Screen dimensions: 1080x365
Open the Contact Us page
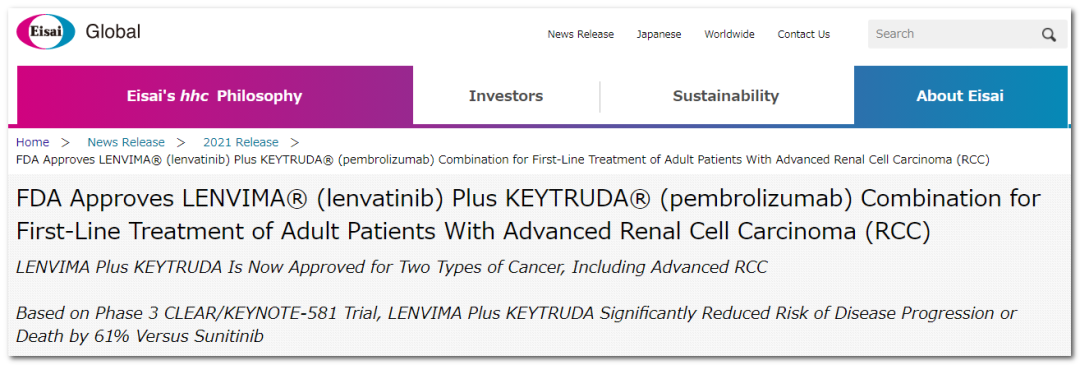pyautogui.click(x=804, y=34)
